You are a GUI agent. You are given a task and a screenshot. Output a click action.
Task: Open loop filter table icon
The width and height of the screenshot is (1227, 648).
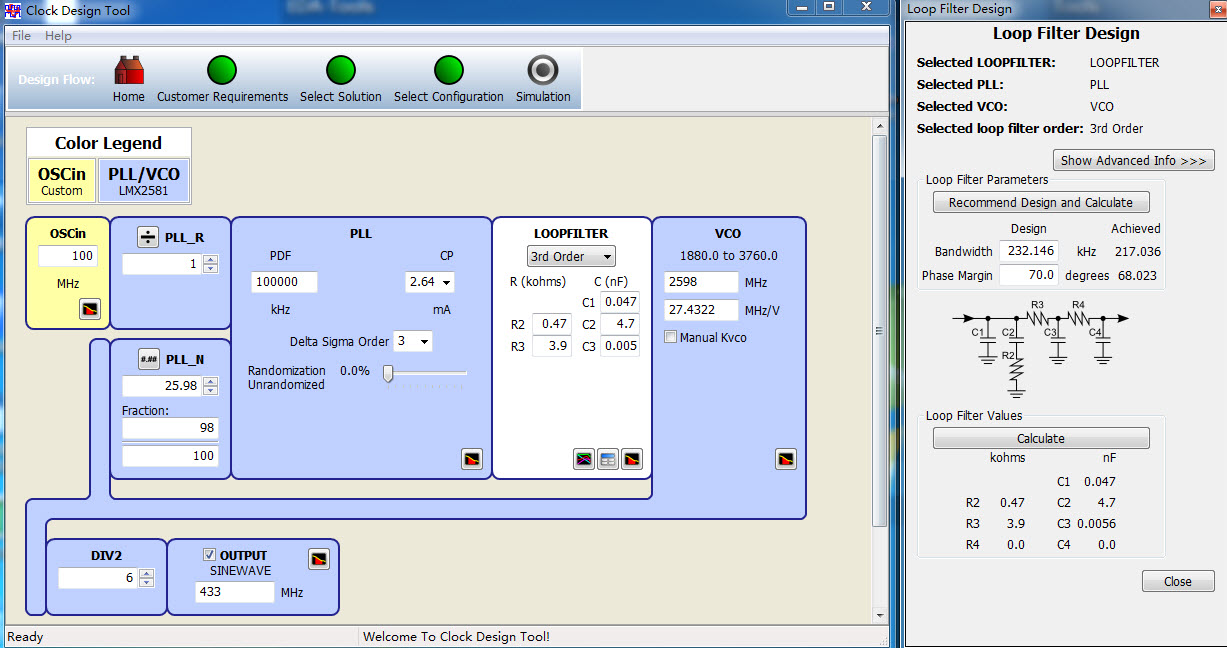click(608, 459)
